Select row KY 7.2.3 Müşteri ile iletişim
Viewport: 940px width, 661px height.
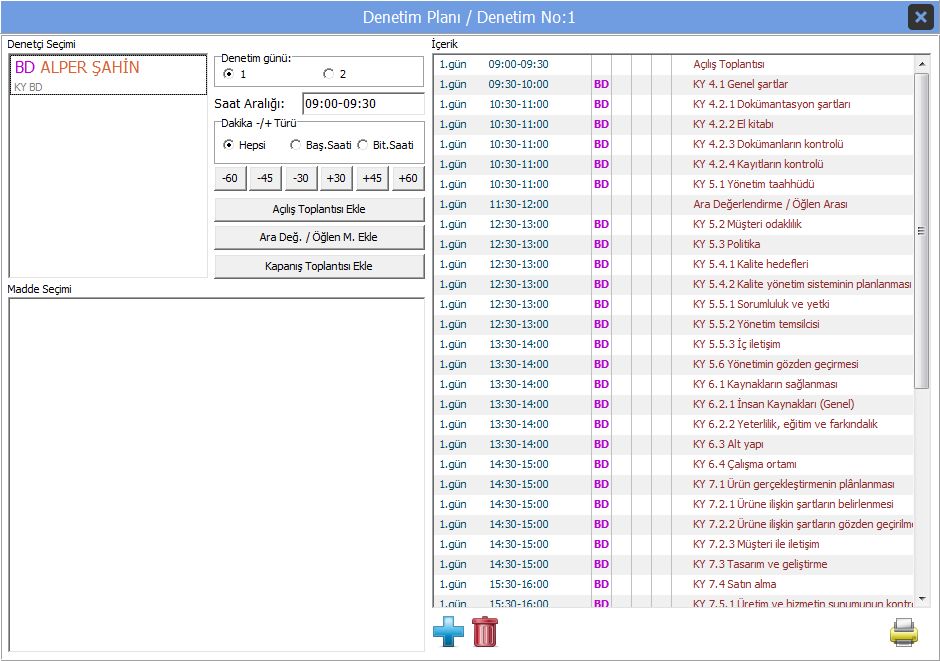click(x=673, y=544)
